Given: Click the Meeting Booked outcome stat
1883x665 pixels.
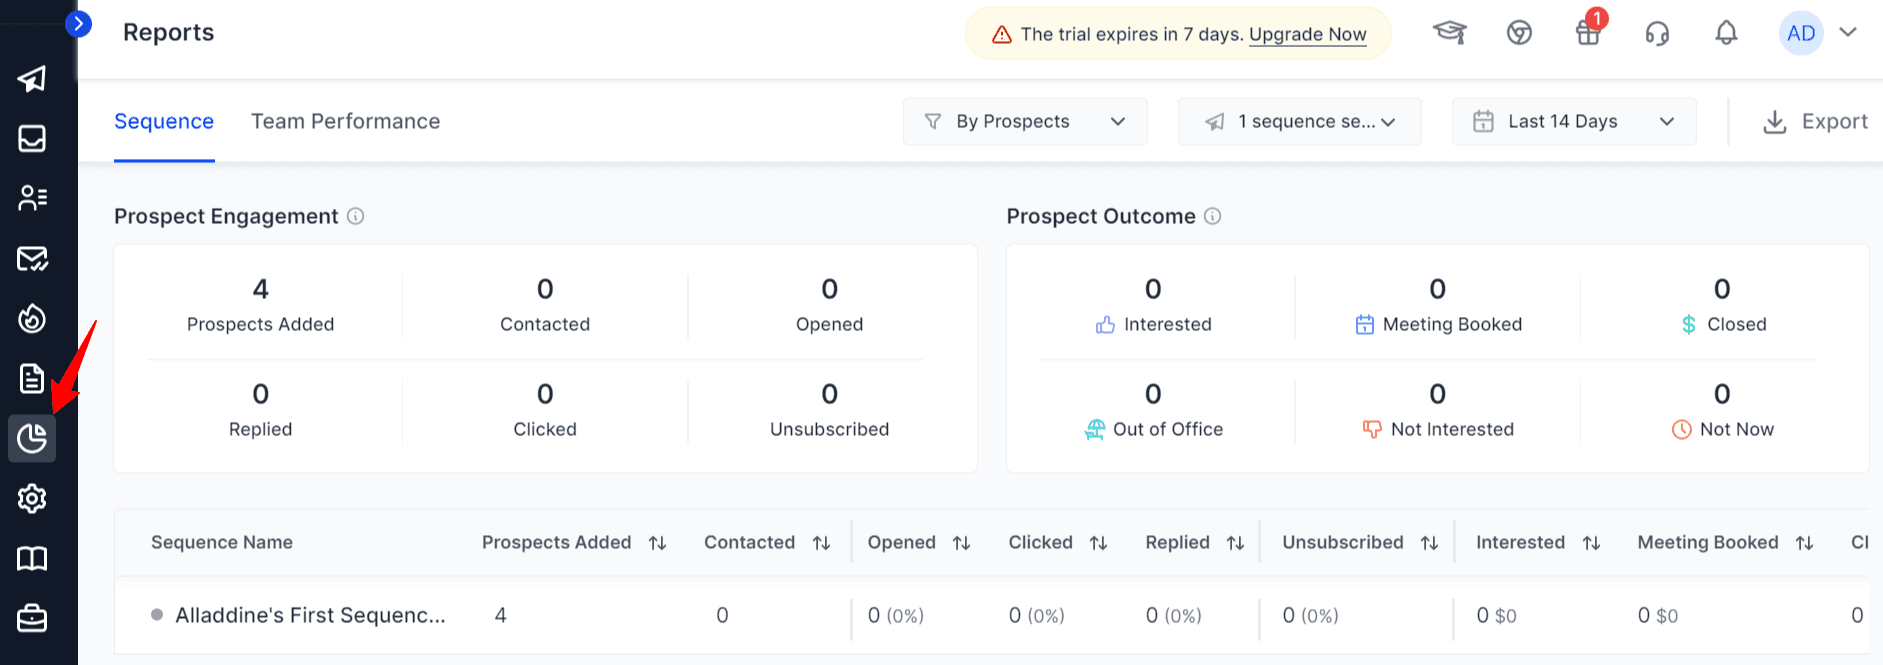Looking at the screenshot, I should pyautogui.click(x=1438, y=305).
